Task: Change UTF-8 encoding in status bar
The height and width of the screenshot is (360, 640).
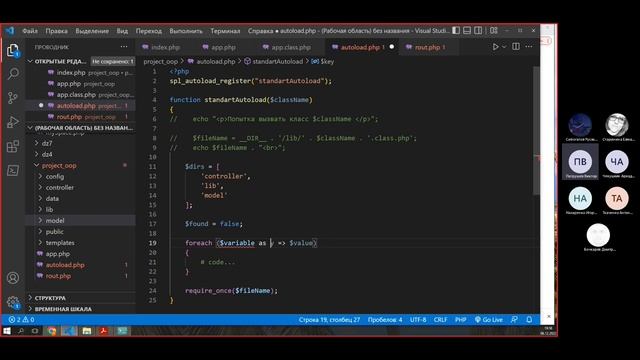Action: pos(418,320)
